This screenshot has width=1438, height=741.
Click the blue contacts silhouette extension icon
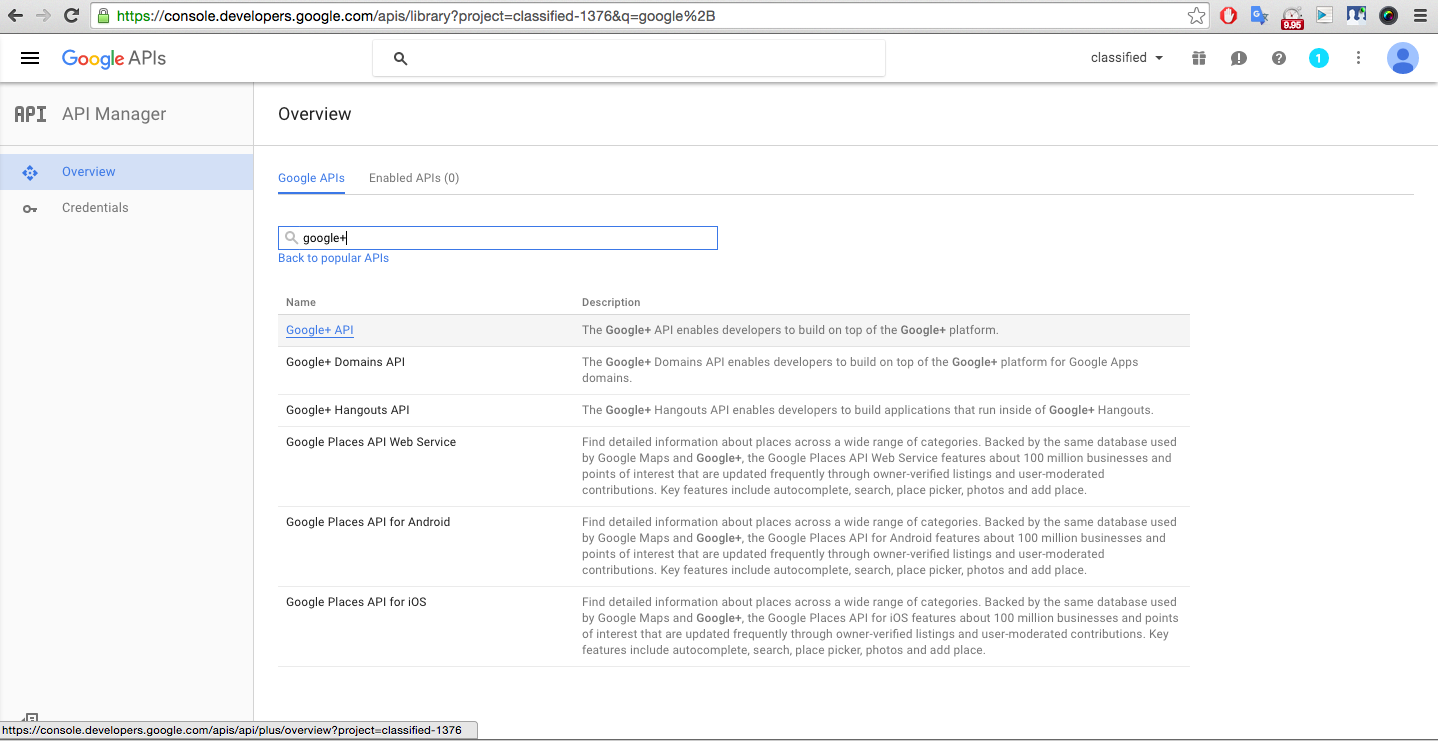[x=1356, y=15]
